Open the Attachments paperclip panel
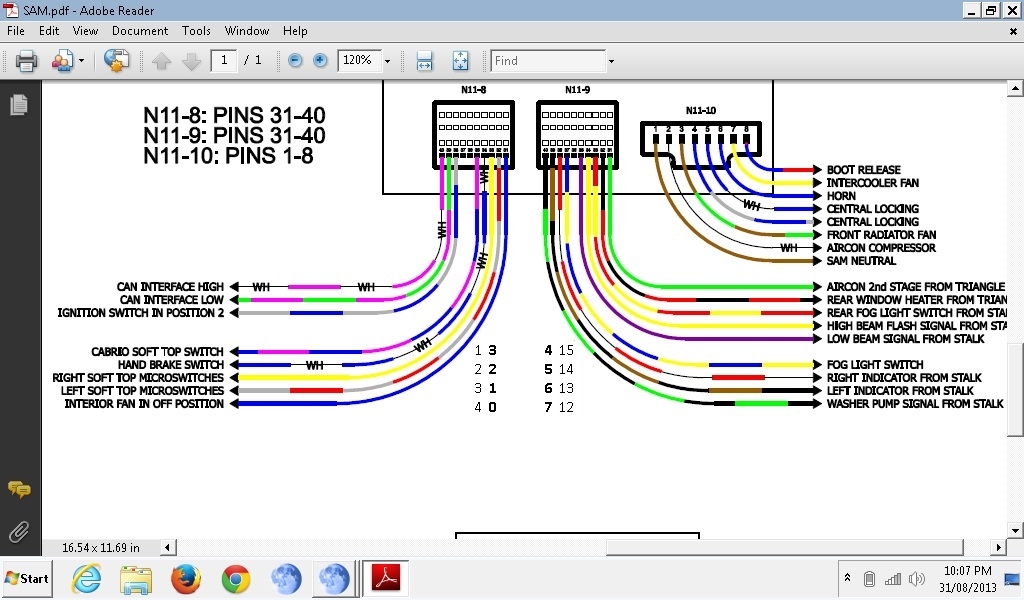Viewport: 1024px width, 600px height. click(x=18, y=531)
